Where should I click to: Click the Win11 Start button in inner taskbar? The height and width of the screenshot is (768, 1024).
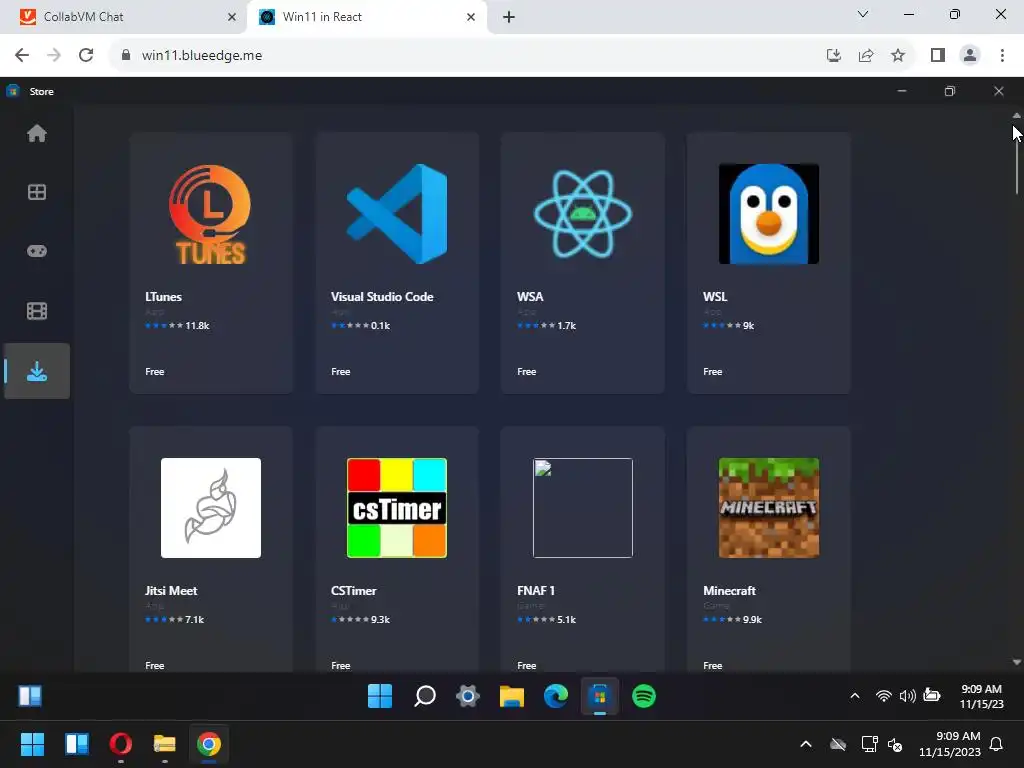click(380, 696)
